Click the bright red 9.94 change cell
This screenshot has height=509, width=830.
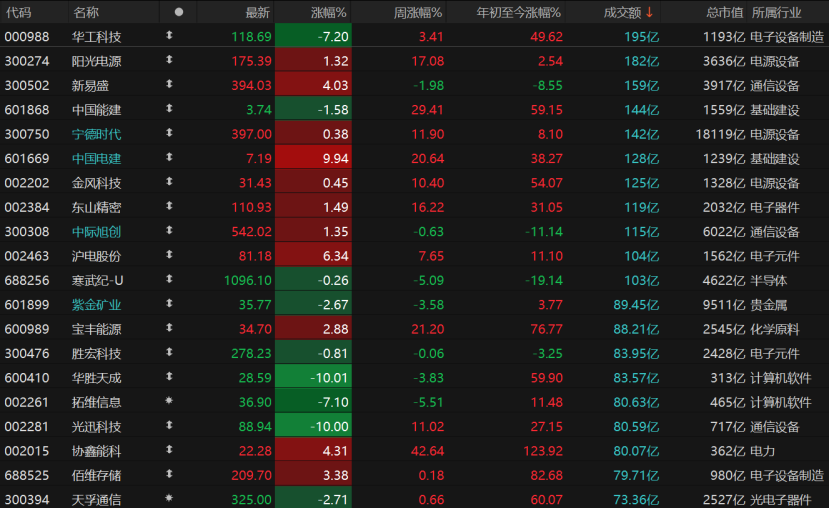[312, 159]
